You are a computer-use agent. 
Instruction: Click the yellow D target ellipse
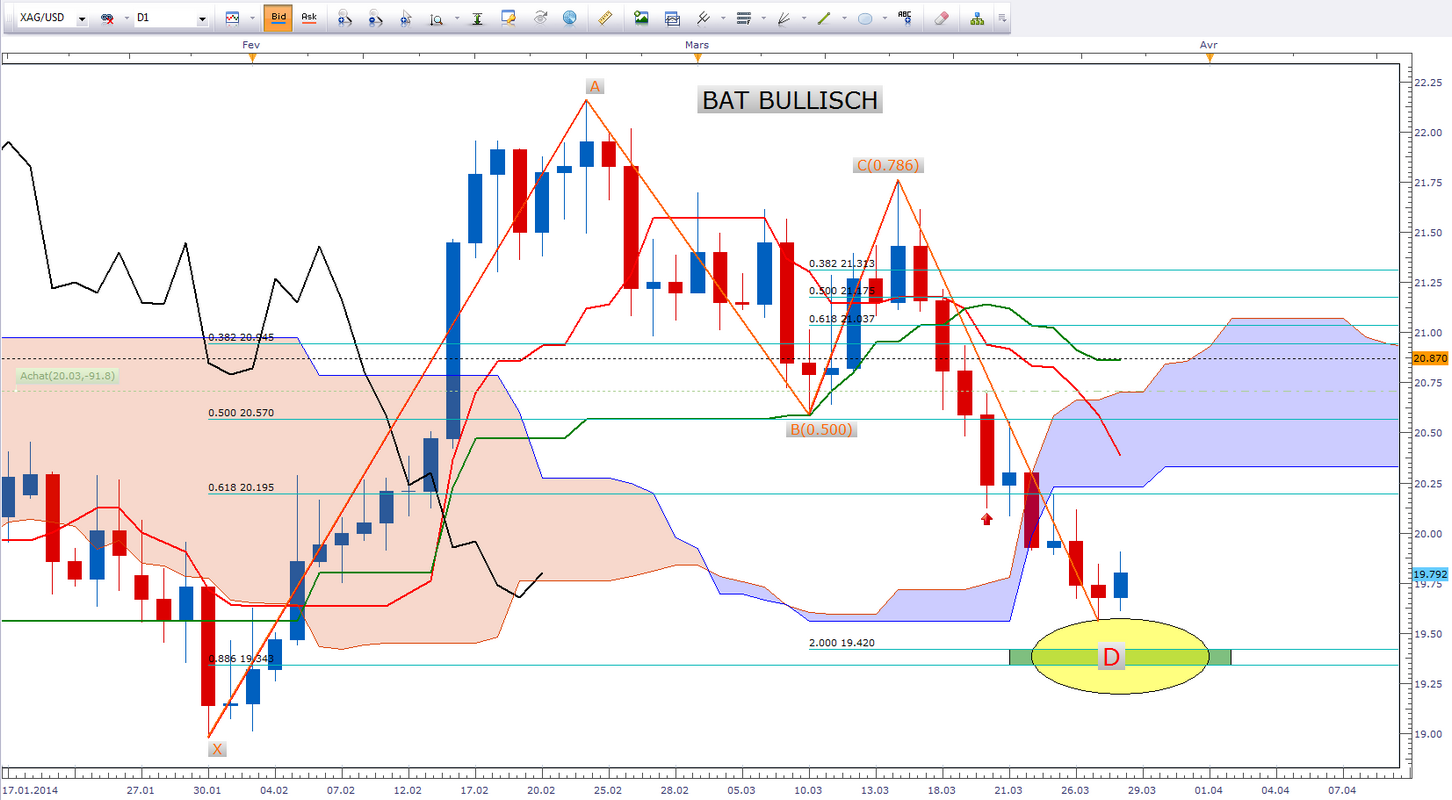click(x=1120, y=657)
